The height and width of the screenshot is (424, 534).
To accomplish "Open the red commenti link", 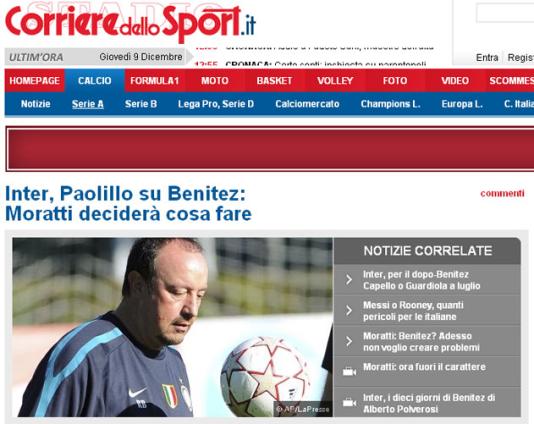I will [x=502, y=193].
